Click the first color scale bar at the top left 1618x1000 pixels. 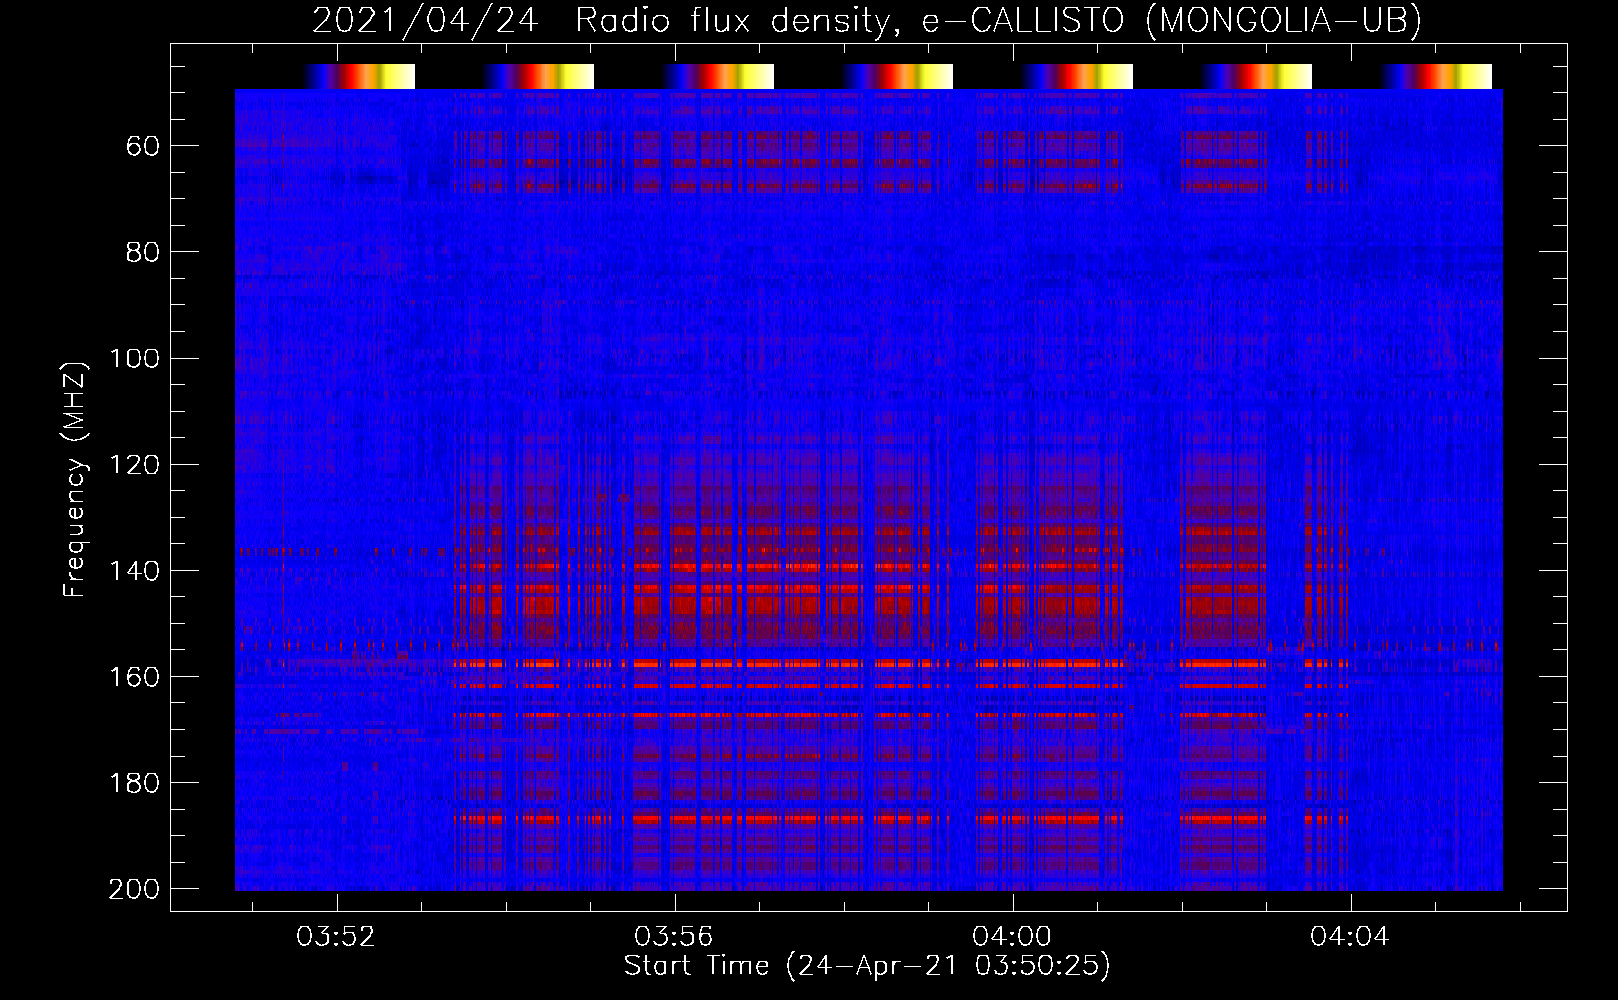point(360,76)
